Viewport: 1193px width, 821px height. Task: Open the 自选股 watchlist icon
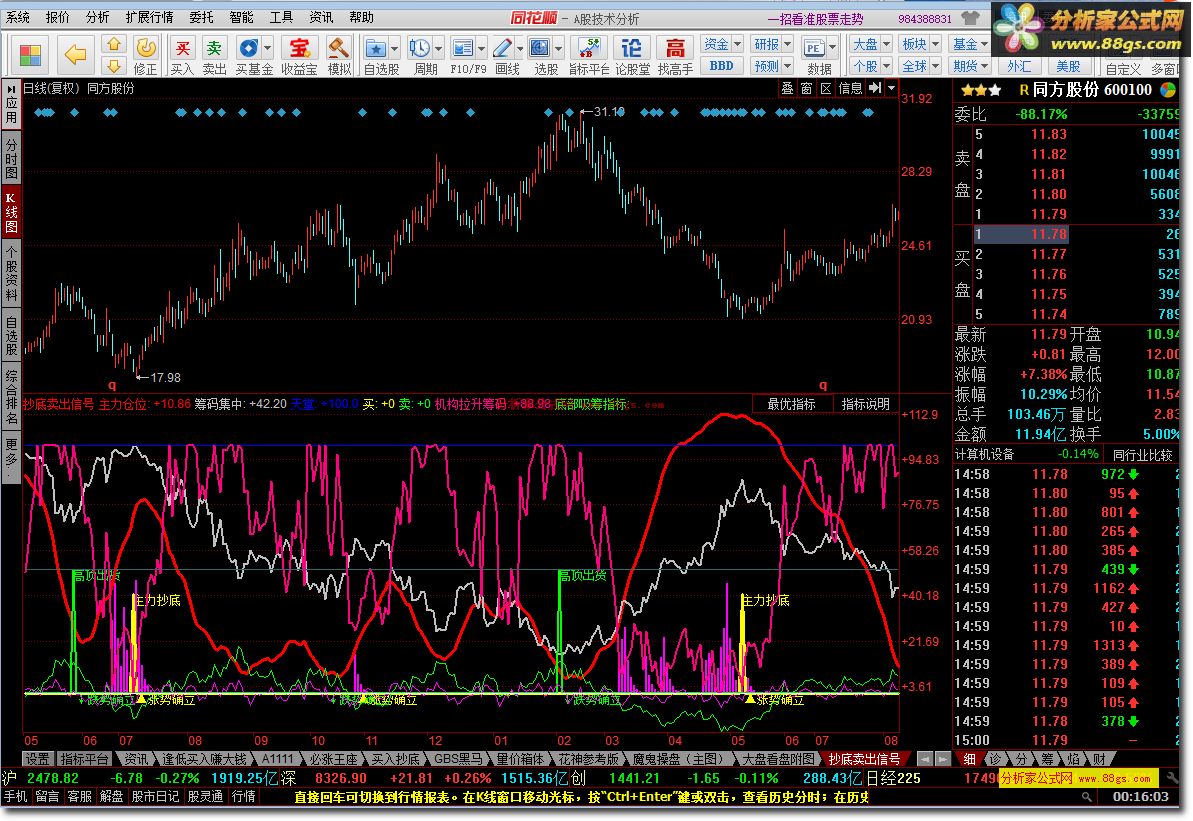[376, 48]
